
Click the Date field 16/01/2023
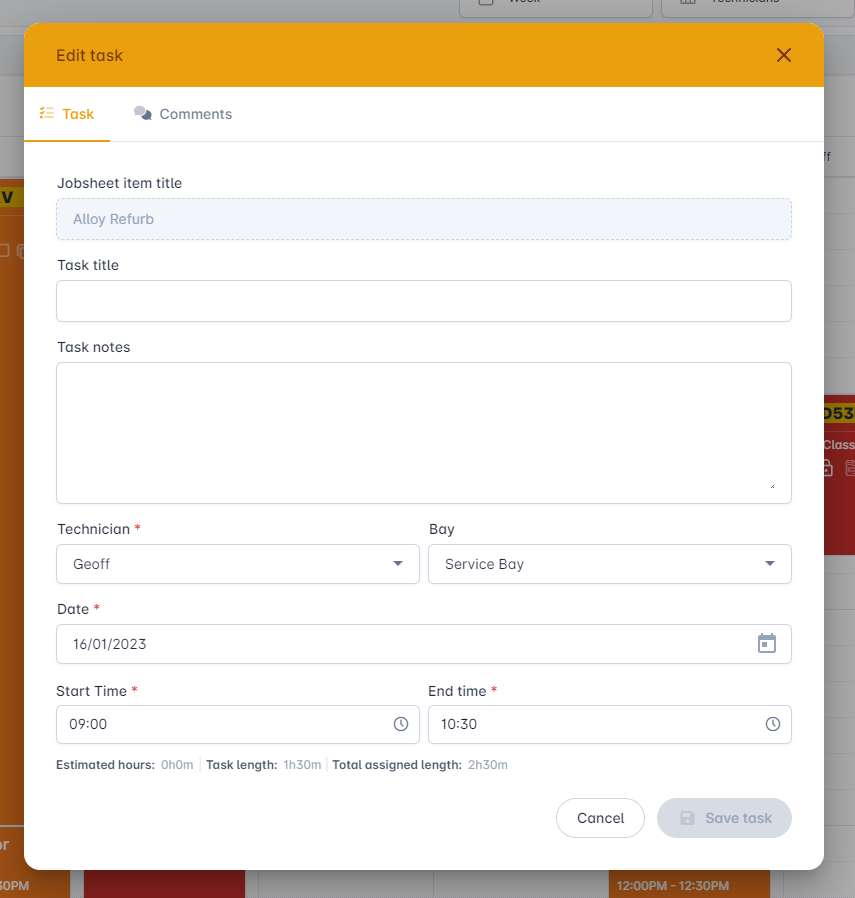[424, 644]
